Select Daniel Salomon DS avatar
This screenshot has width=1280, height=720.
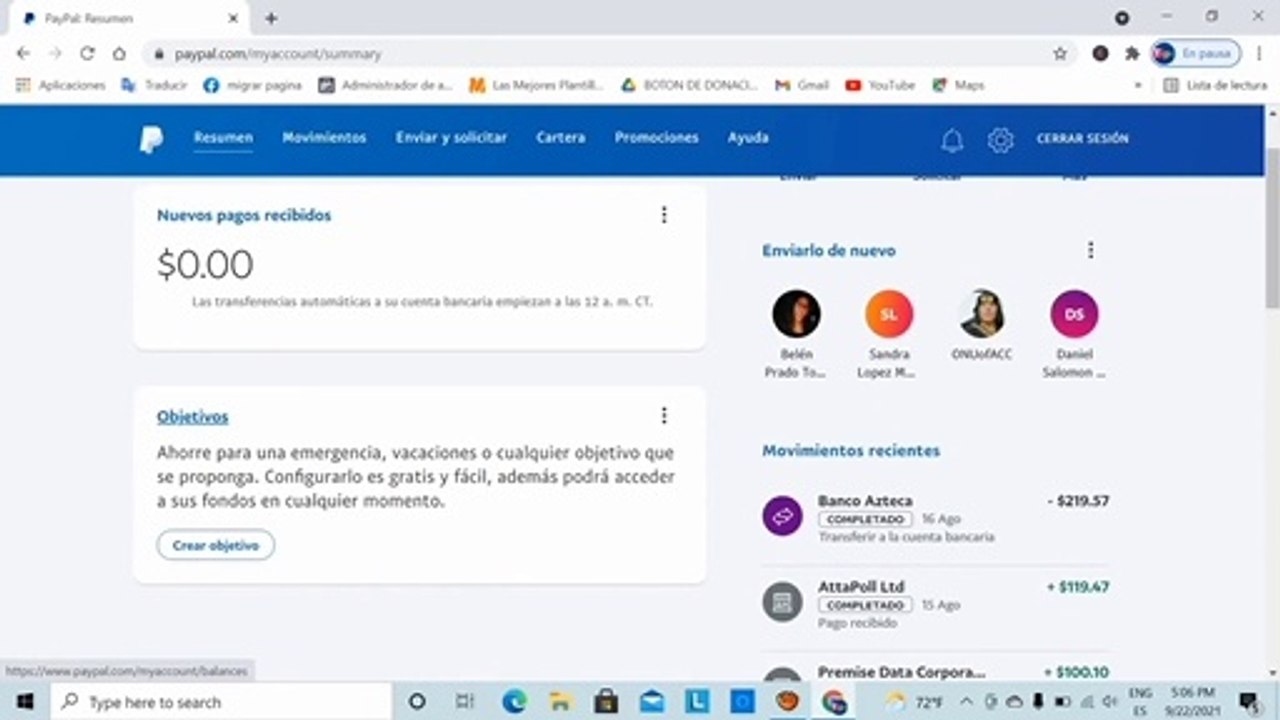point(1074,314)
